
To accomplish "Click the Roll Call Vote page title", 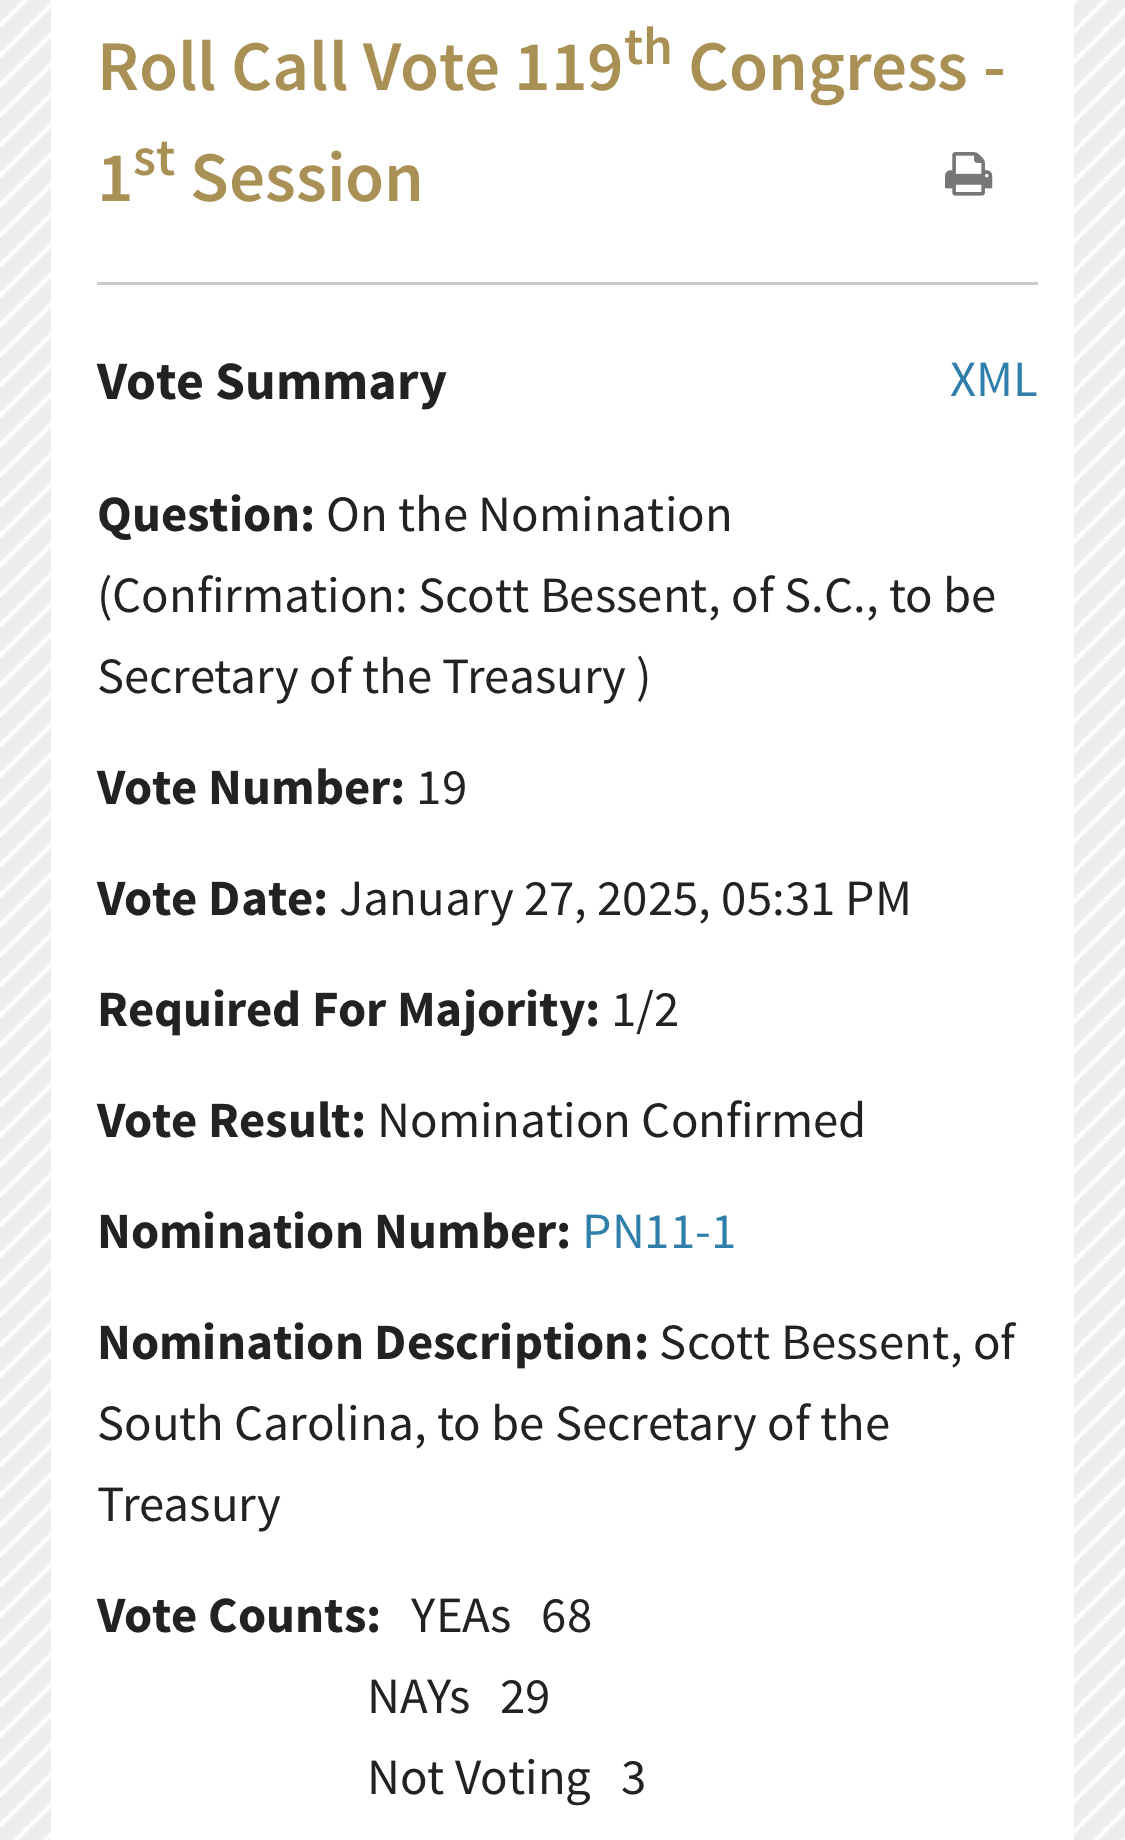I will coord(550,120).
